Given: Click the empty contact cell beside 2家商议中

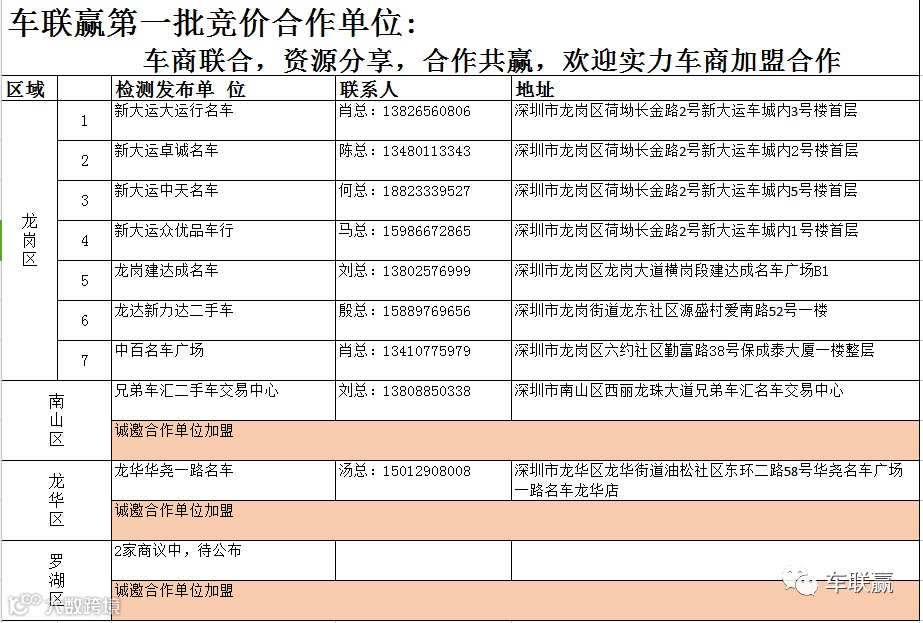Looking at the screenshot, I should pos(423,561).
